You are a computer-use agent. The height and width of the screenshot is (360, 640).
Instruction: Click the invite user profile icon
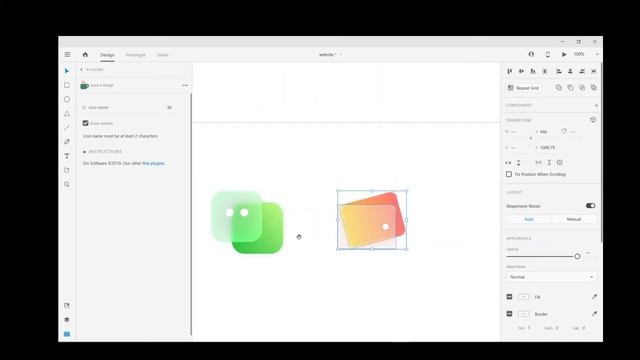[x=531, y=54]
